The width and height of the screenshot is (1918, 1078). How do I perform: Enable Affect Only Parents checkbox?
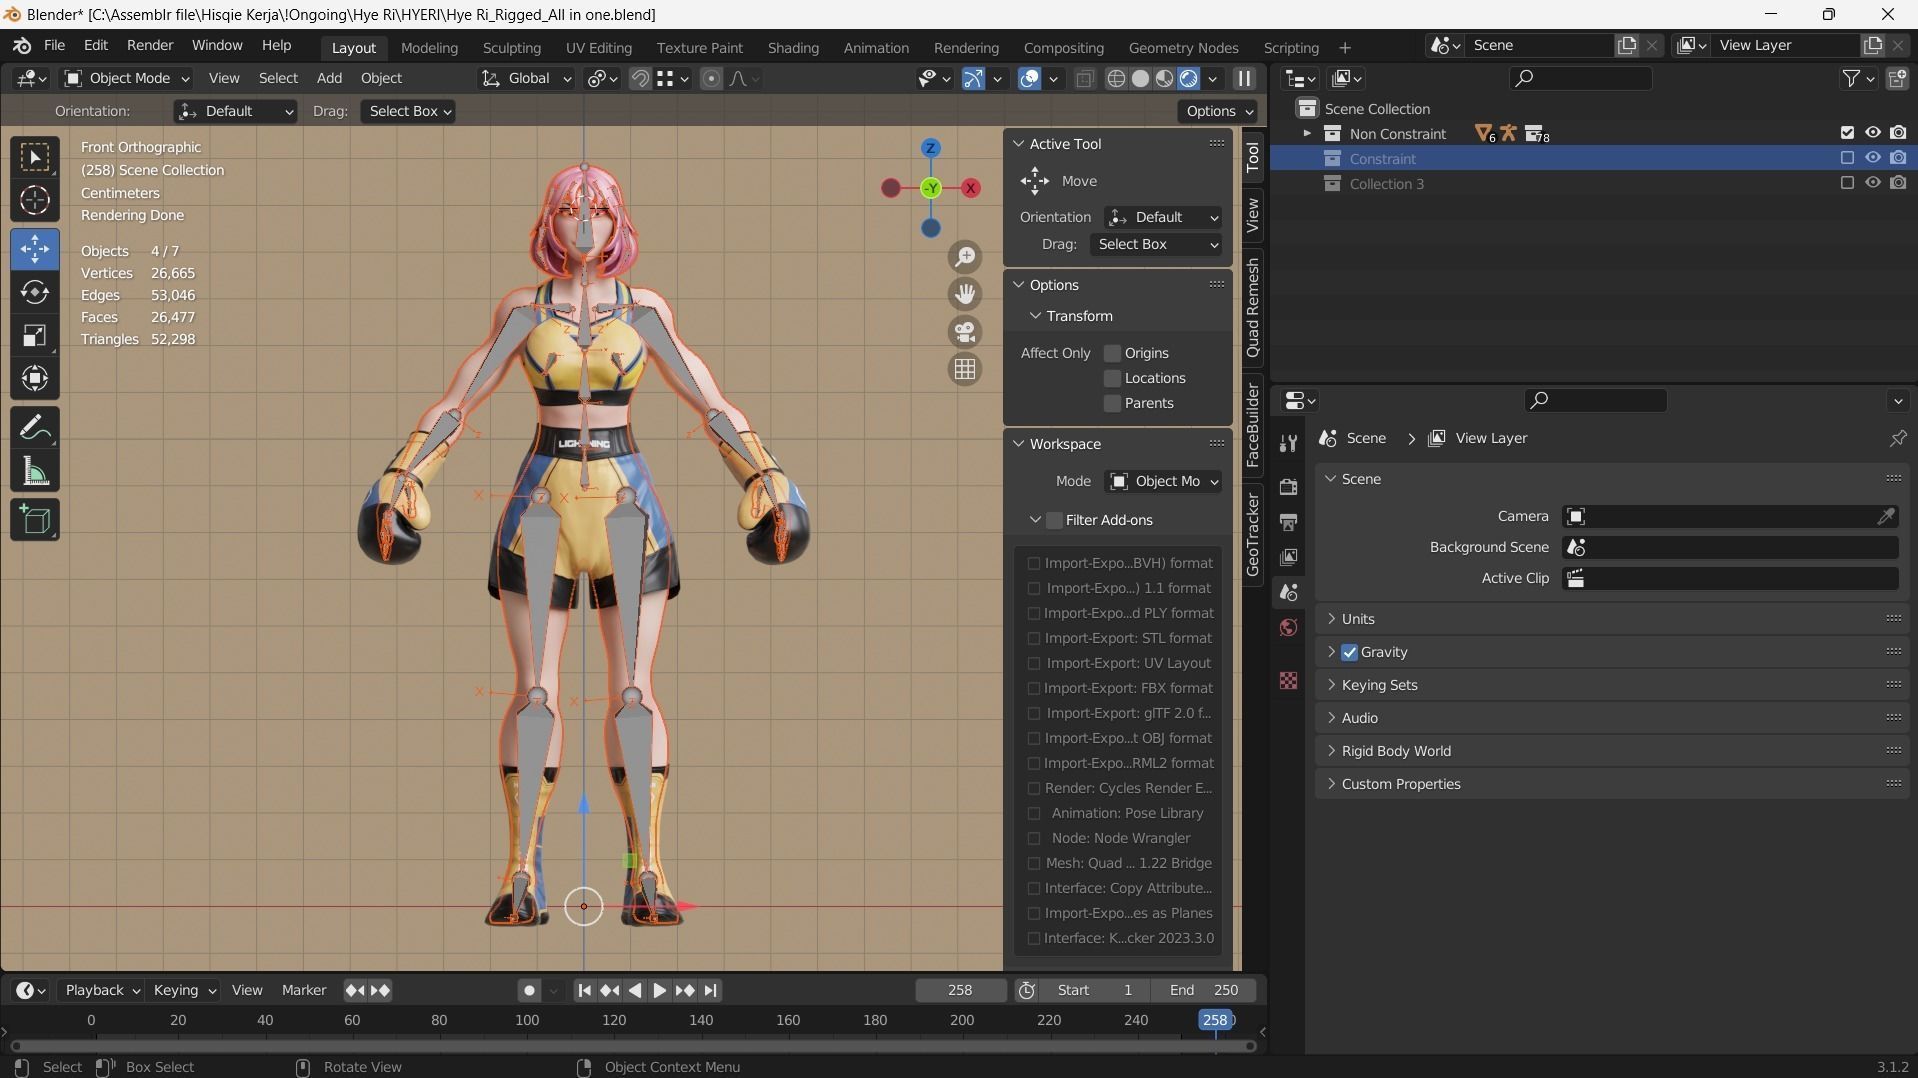tap(1112, 403)
